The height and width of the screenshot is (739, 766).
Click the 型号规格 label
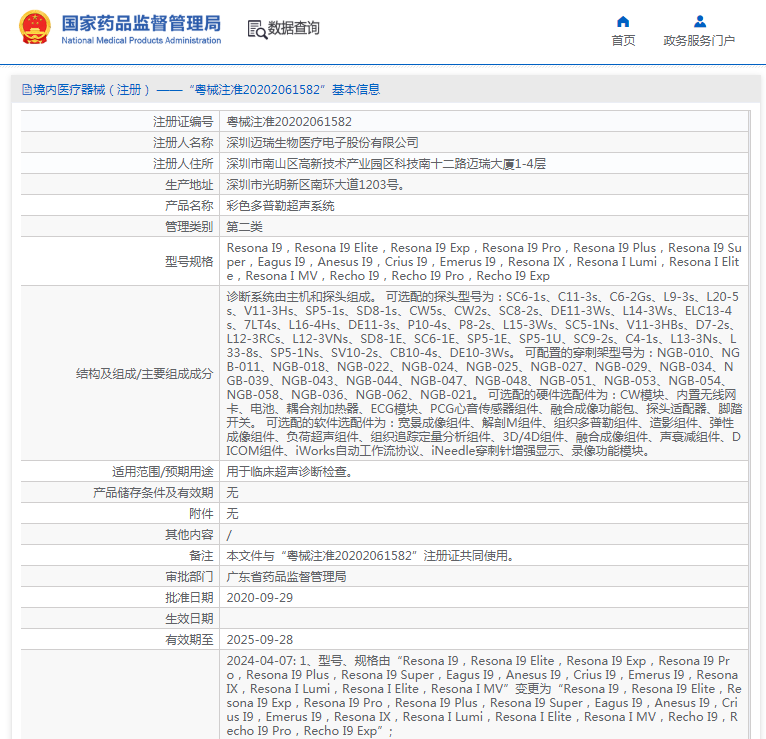coord(189,262)
